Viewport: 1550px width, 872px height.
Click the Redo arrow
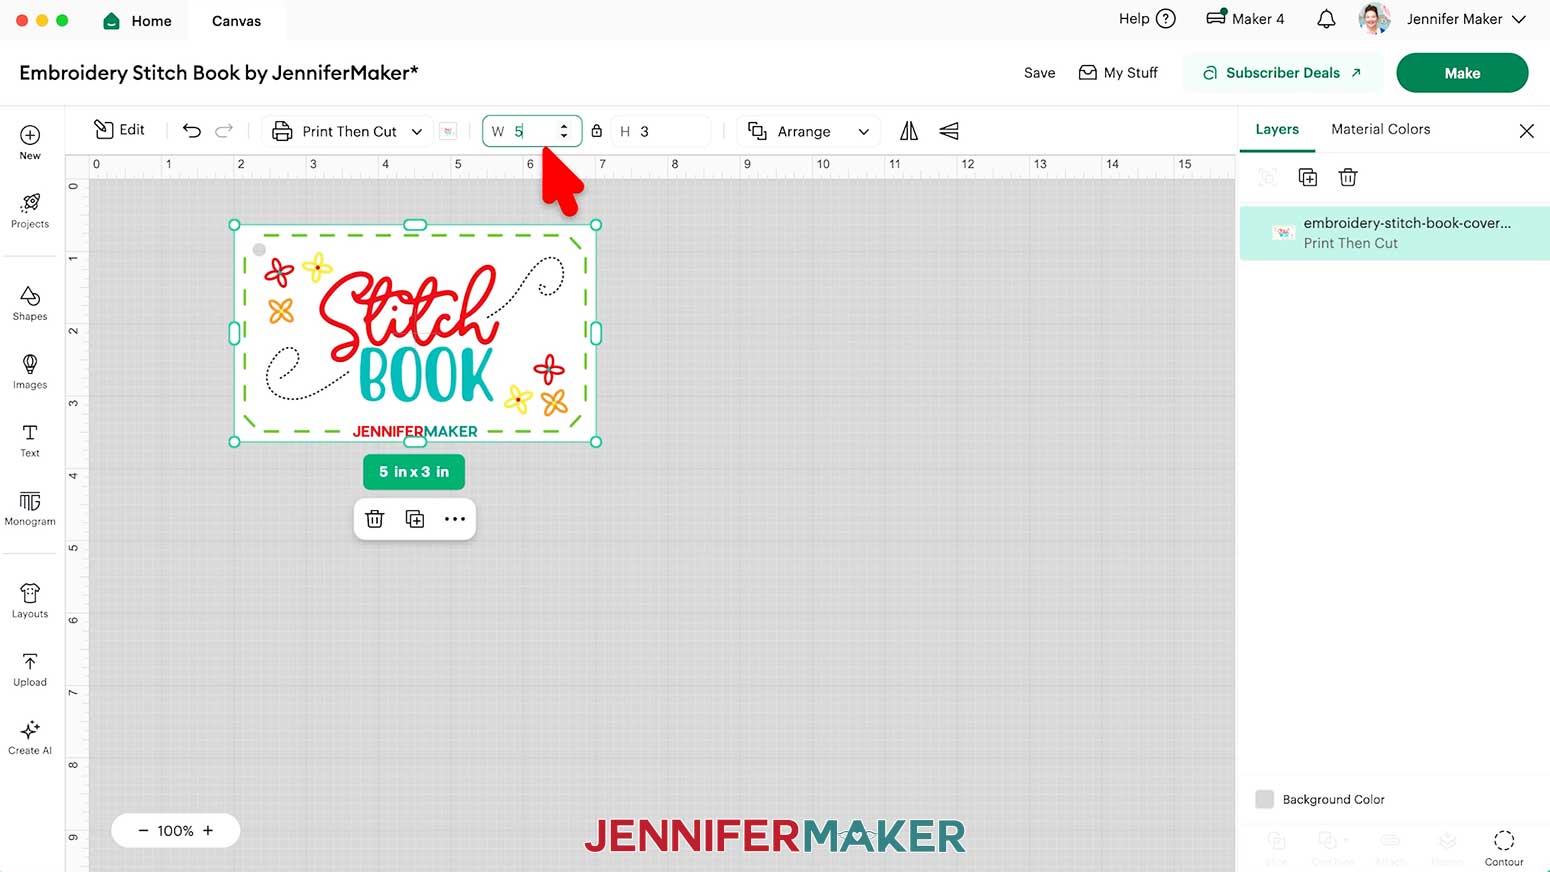pos(224,131)
